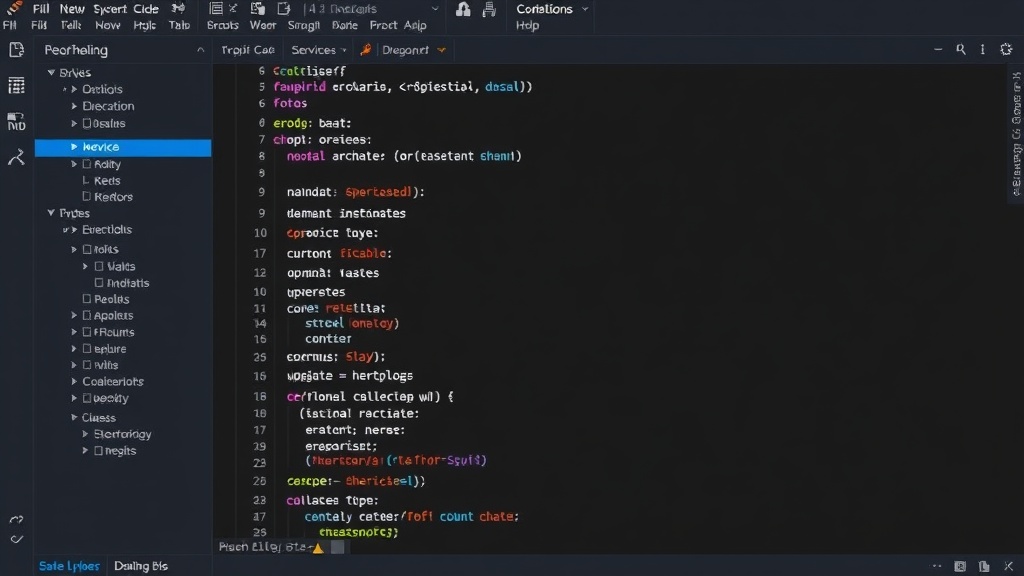1024x576 pixels.
Task: Toggle the Vialts checkbox
Action: (99, 266)
